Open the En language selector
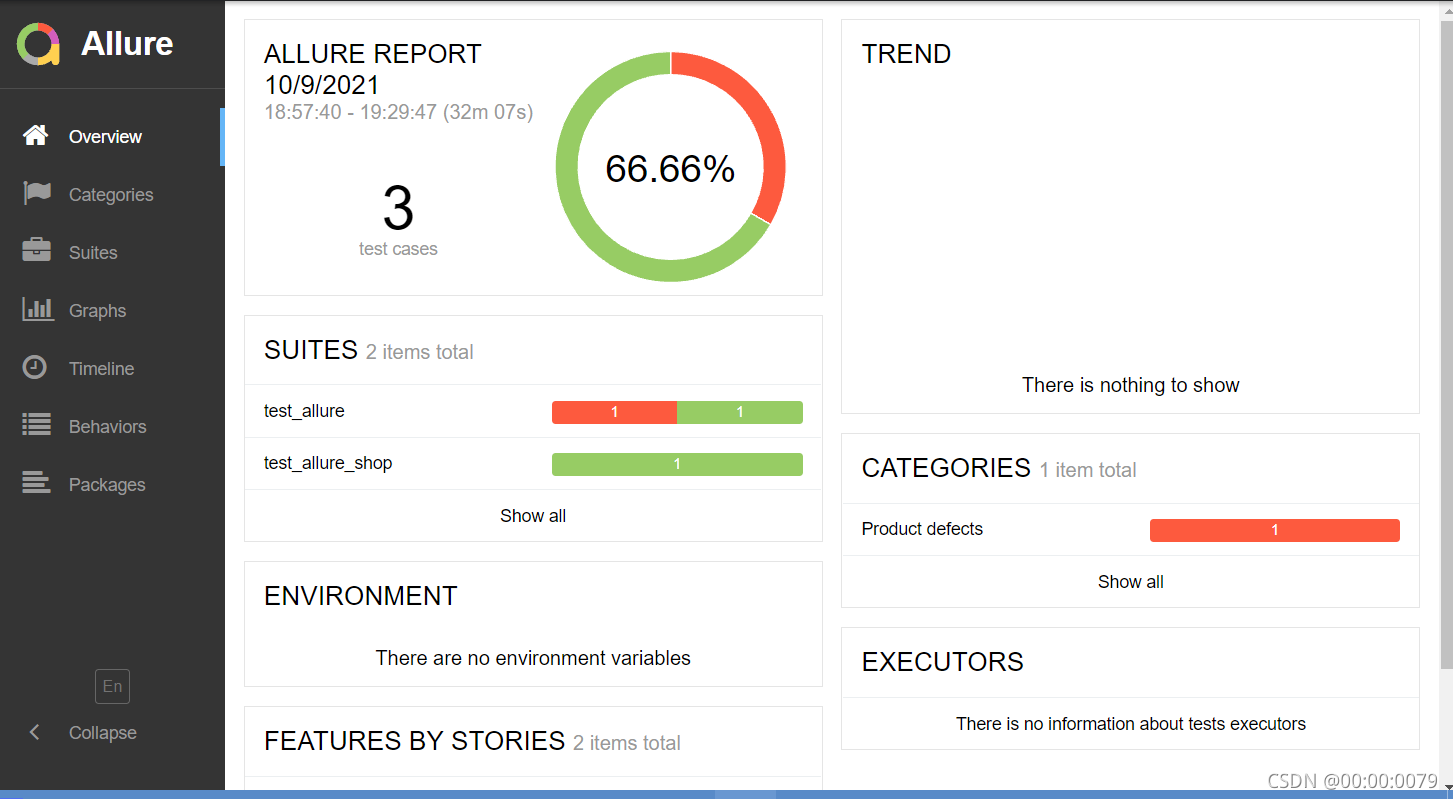This screenshot has height=799, width=1453. click(x=112, y=686)
